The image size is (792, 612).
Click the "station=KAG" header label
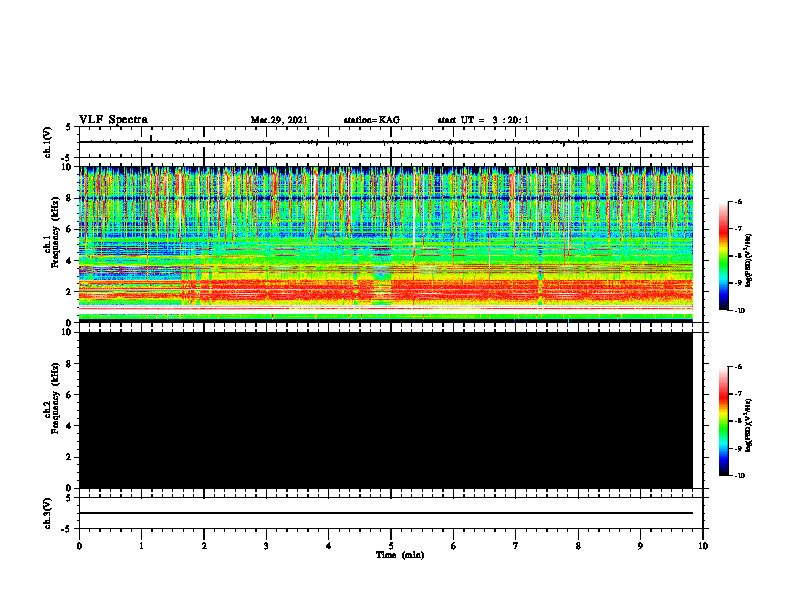[x=372, y=120]
